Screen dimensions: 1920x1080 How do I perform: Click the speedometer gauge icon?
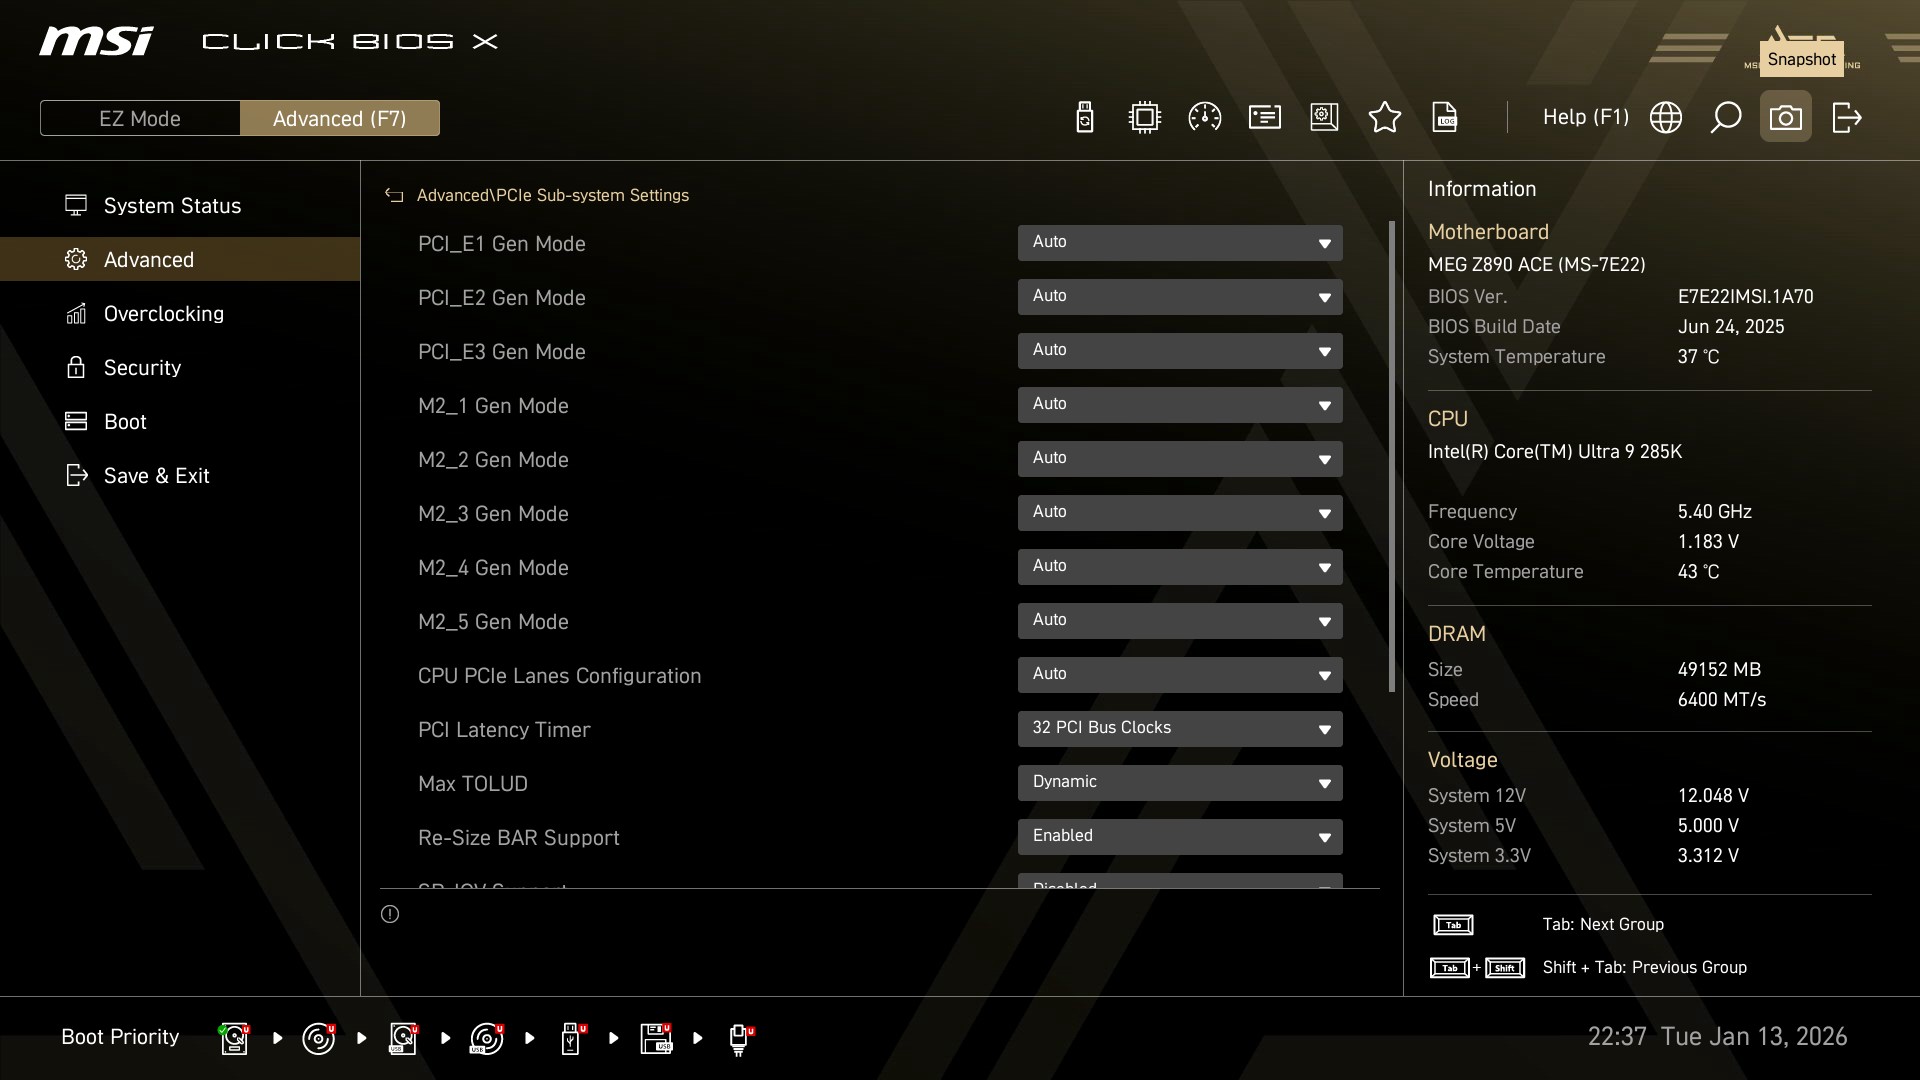tap(1204, 118)
